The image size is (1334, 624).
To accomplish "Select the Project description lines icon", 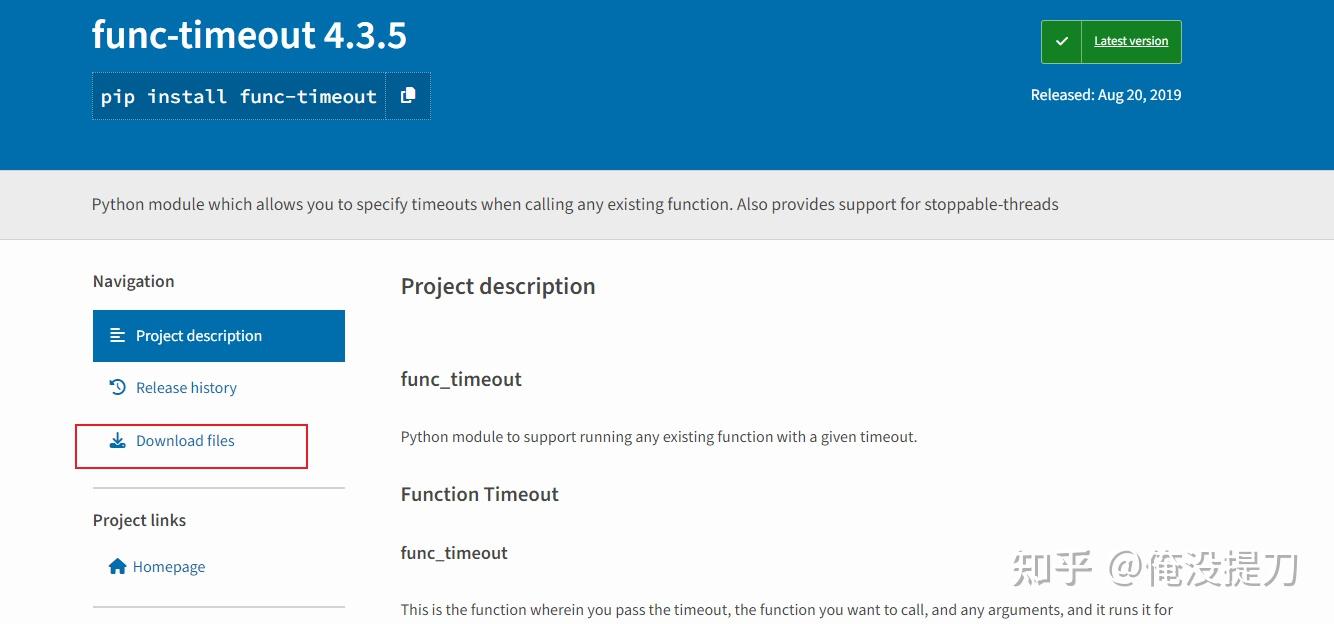I will [x=117, y=335].
